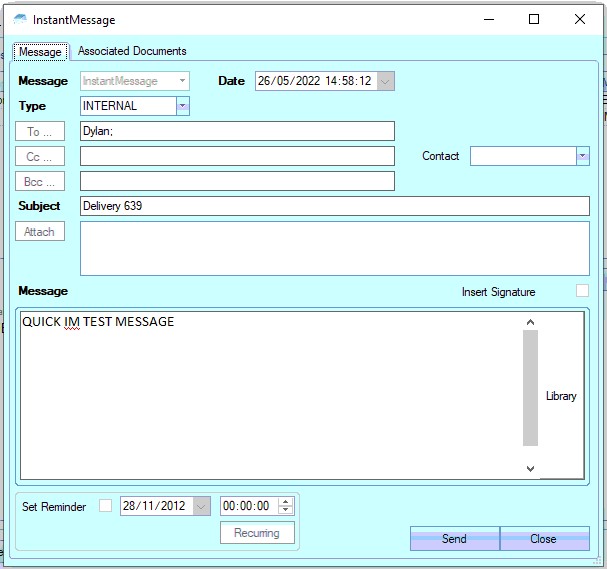Increase reminder time with spinner up arrow

[x=286, y=502]
